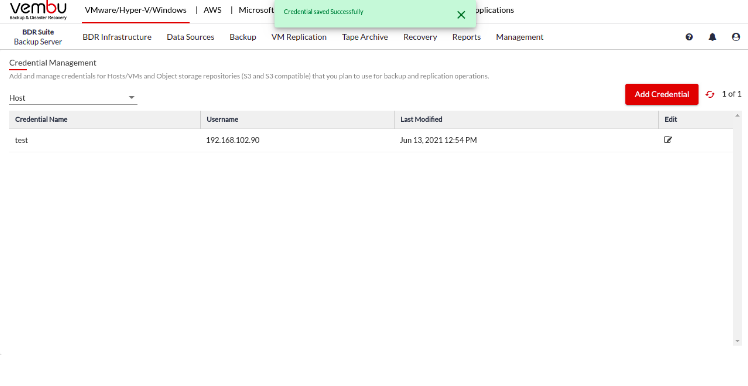Click the Edit column header
This screenshot has width=748, height=386.
tap(696, 119)
